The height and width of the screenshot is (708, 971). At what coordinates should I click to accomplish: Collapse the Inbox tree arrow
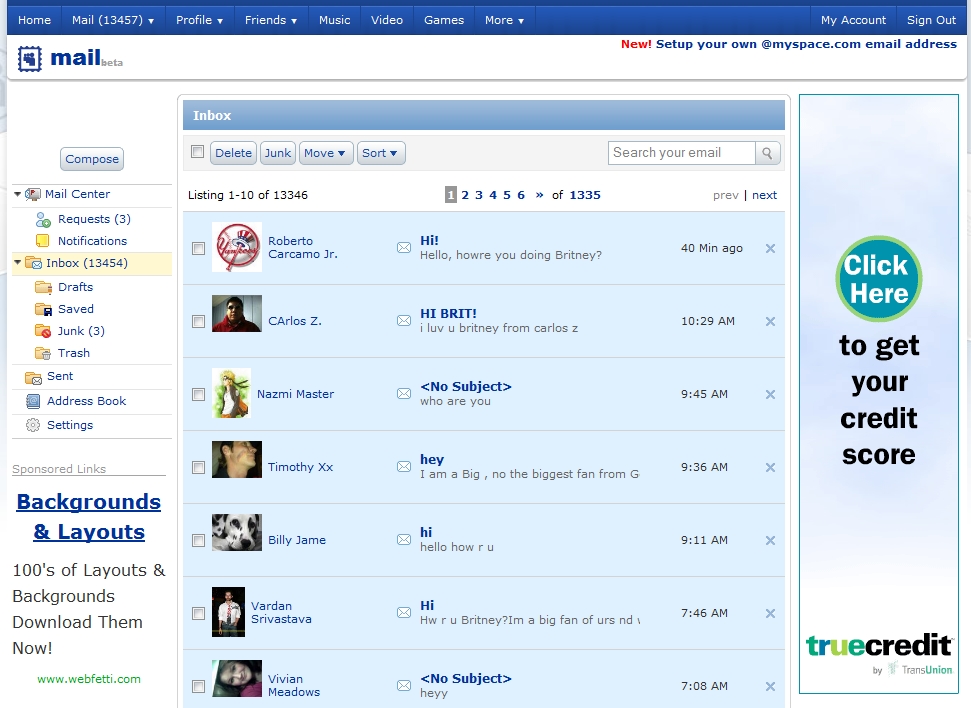click(17, 263)
